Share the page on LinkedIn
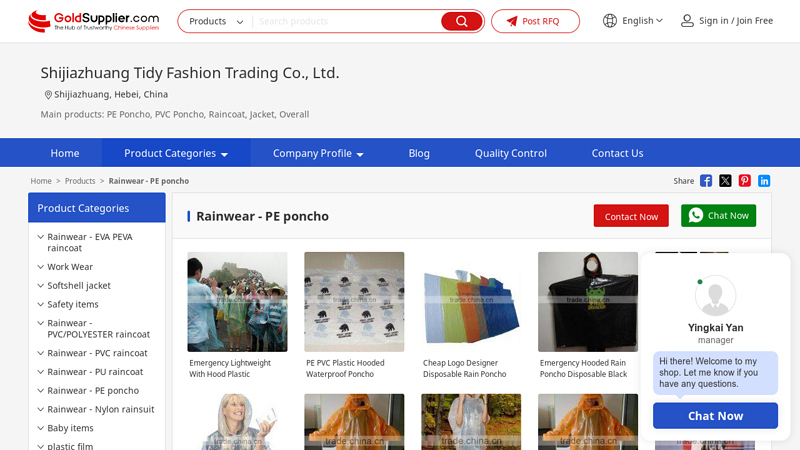This screenshot has height=450, width=800. point(764,181)
